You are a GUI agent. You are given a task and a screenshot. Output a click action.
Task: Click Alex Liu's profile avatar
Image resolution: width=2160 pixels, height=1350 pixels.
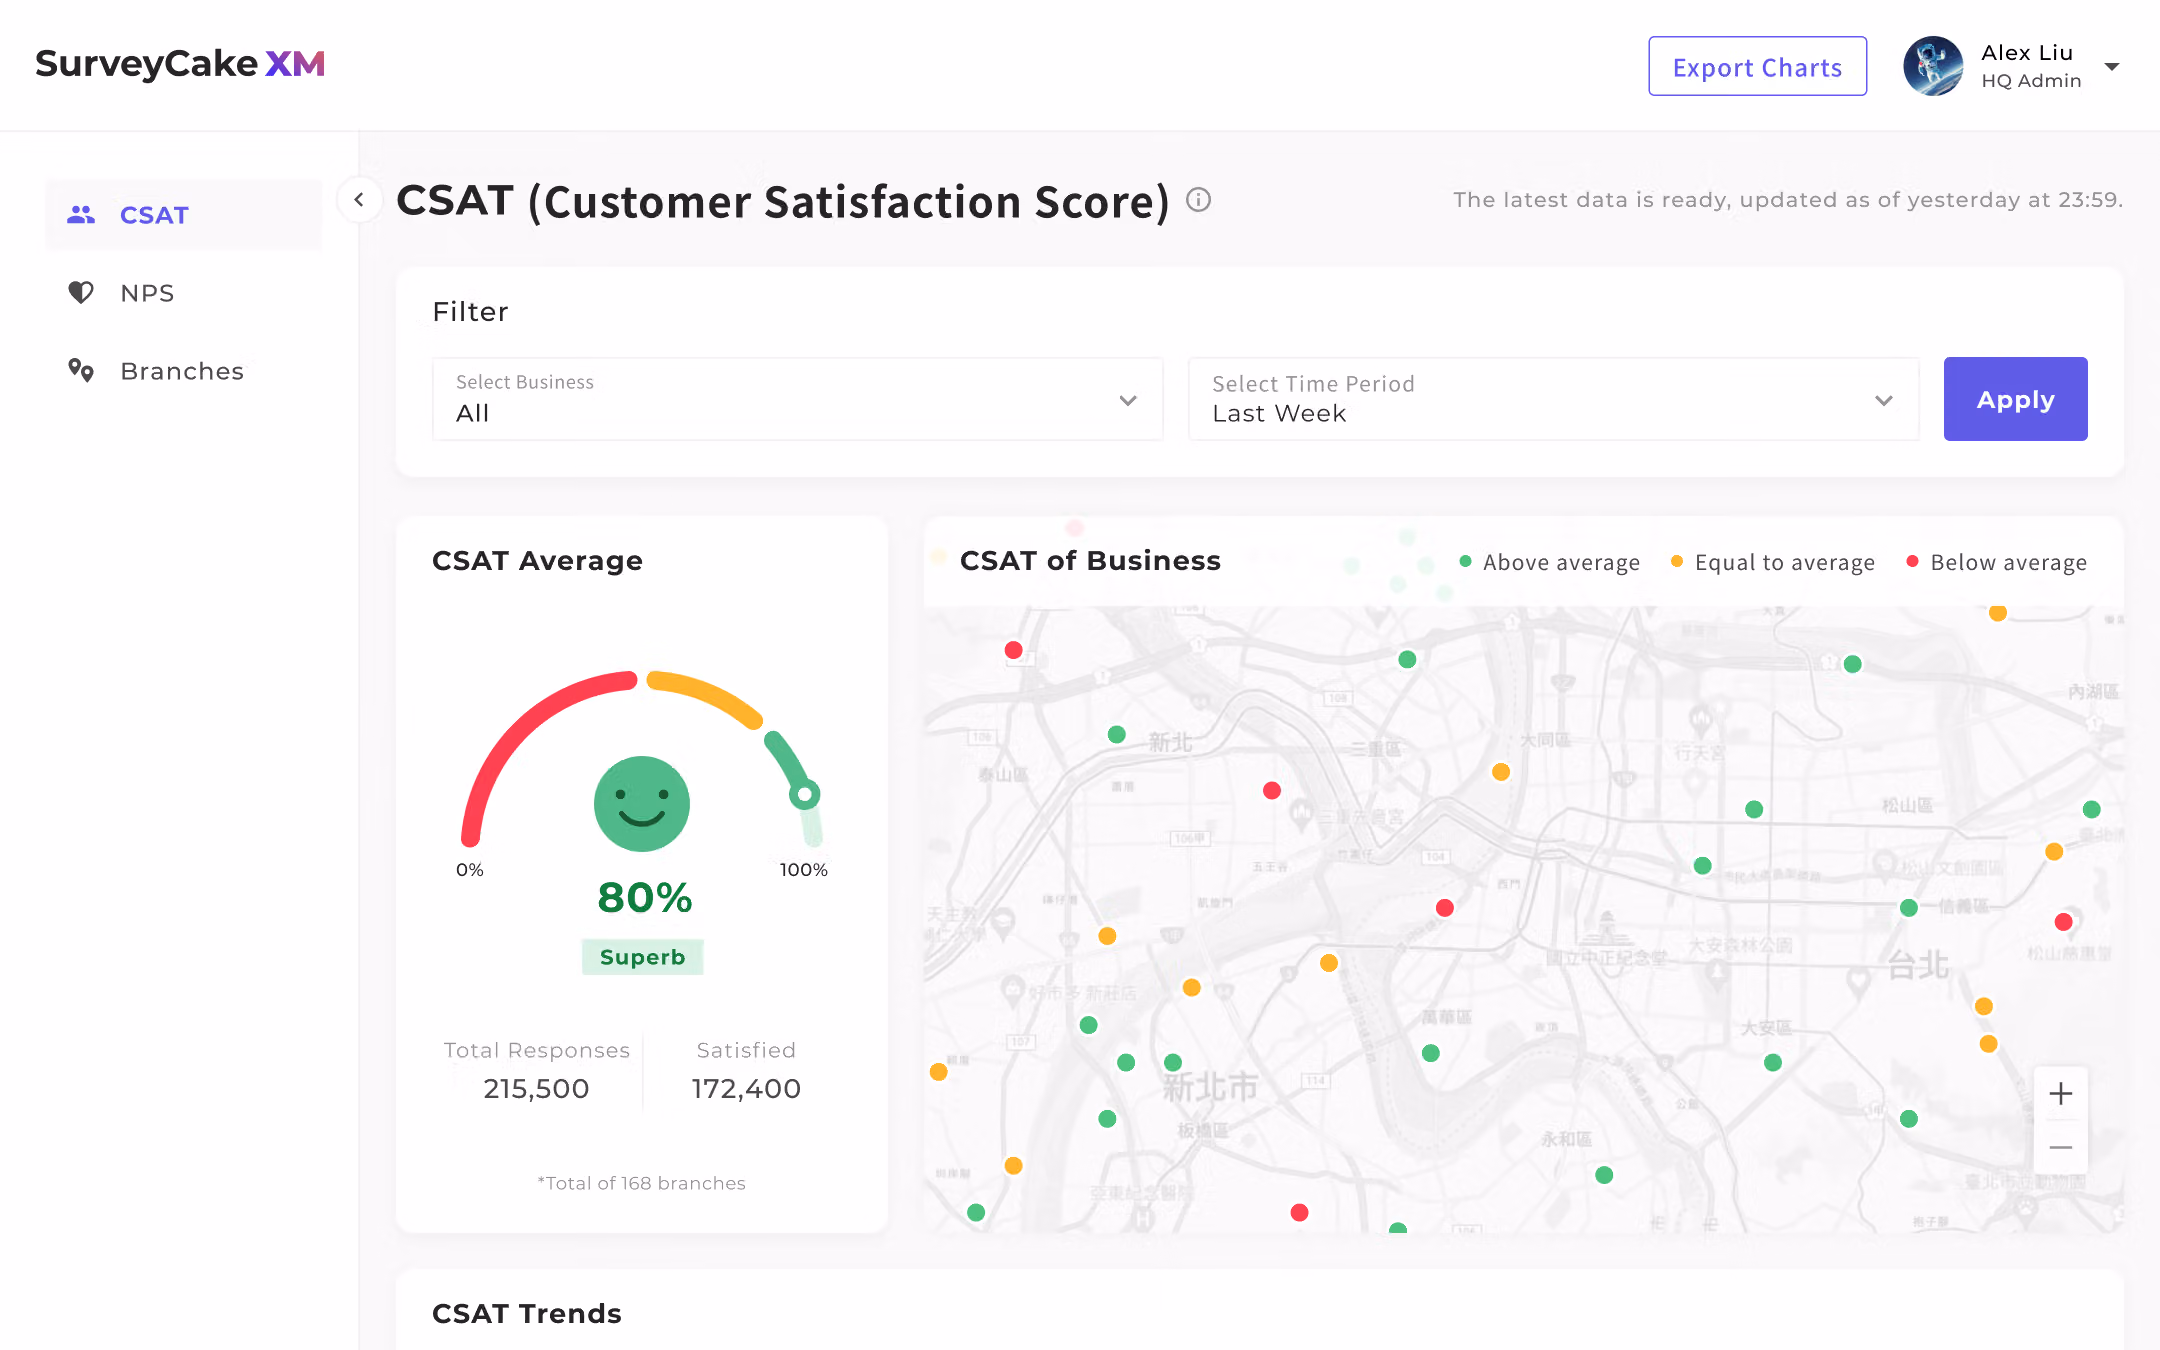(x=1933, y=66)
